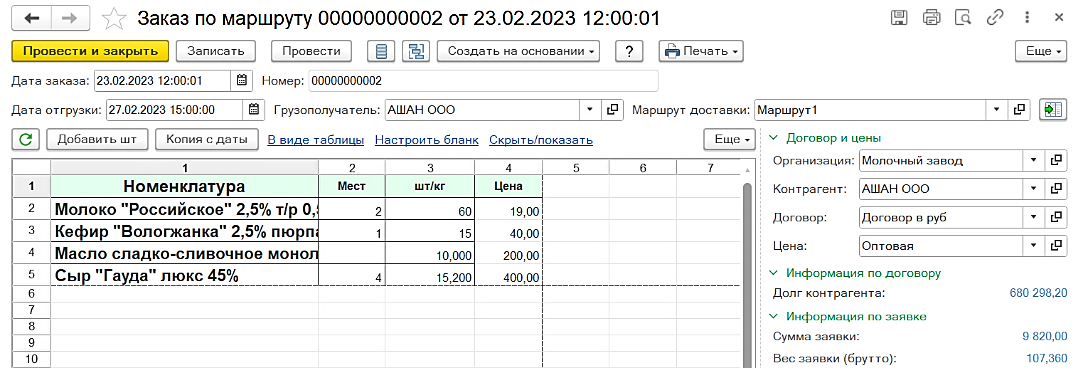Open the Цена Оптовая dropdown
The height and width of the screenshot is (368, 1088).
click(1033, 245)
